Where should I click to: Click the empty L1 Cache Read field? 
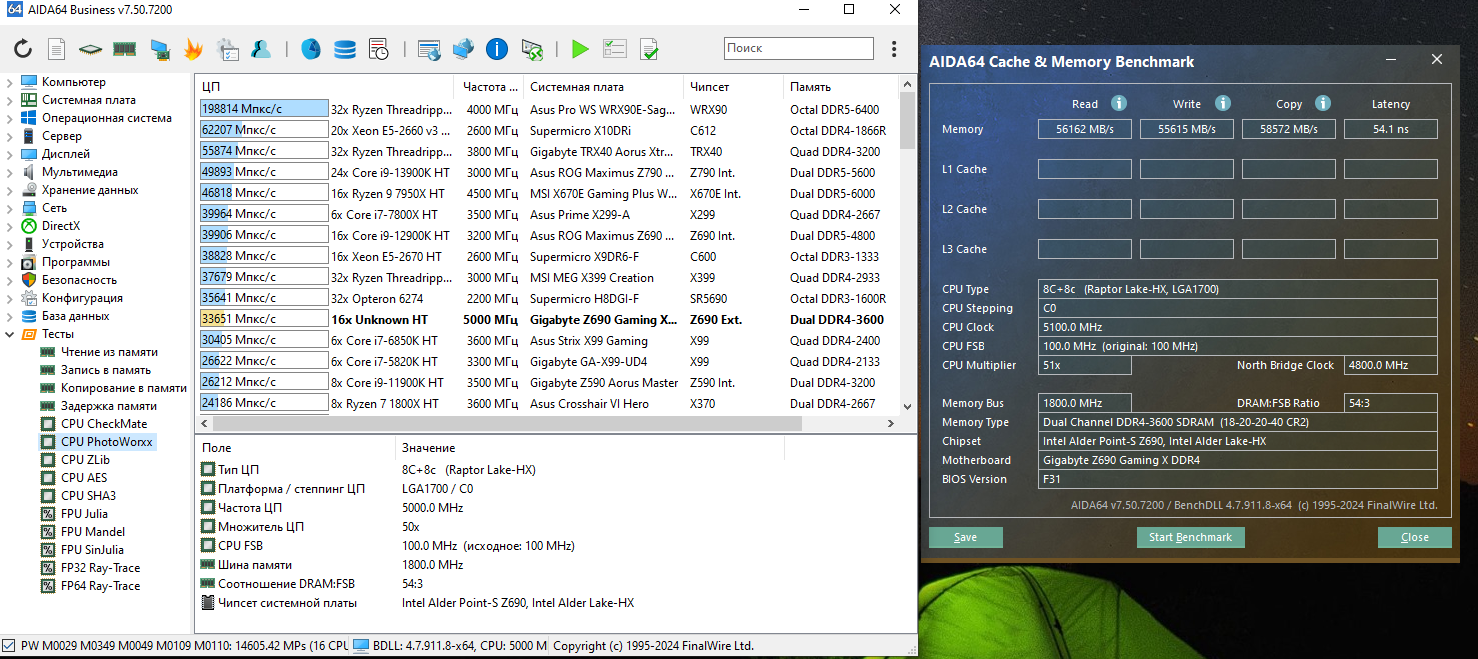[x=1085, y=169]
